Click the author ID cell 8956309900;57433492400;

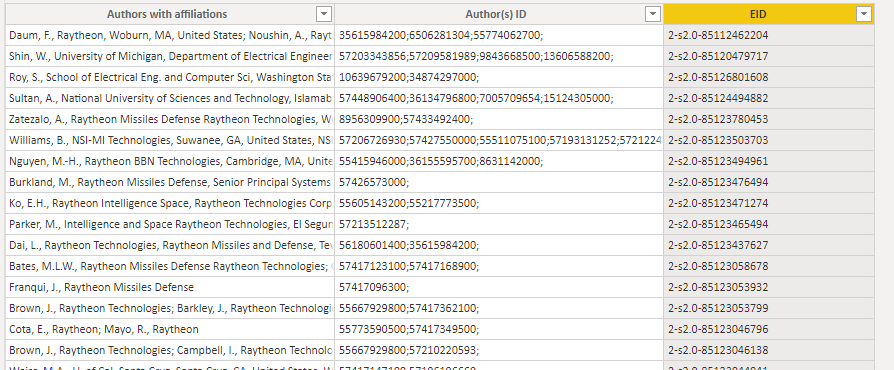[x=499, y=120]
